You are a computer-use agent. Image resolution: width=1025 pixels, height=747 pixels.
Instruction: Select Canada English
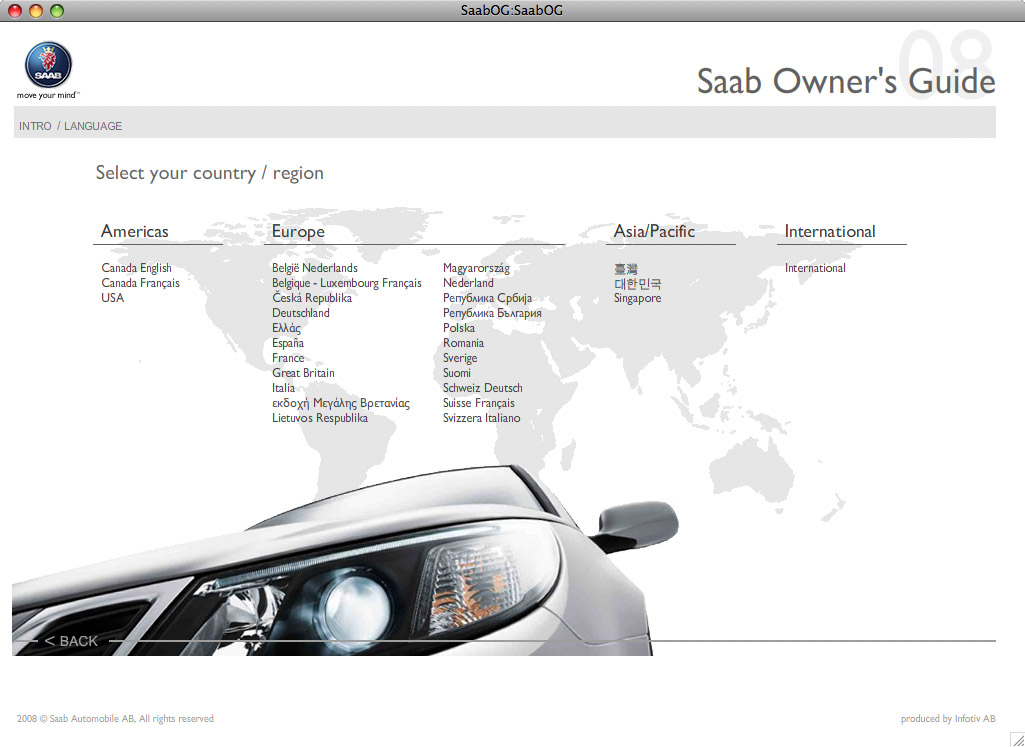click(x=137, y=268)
